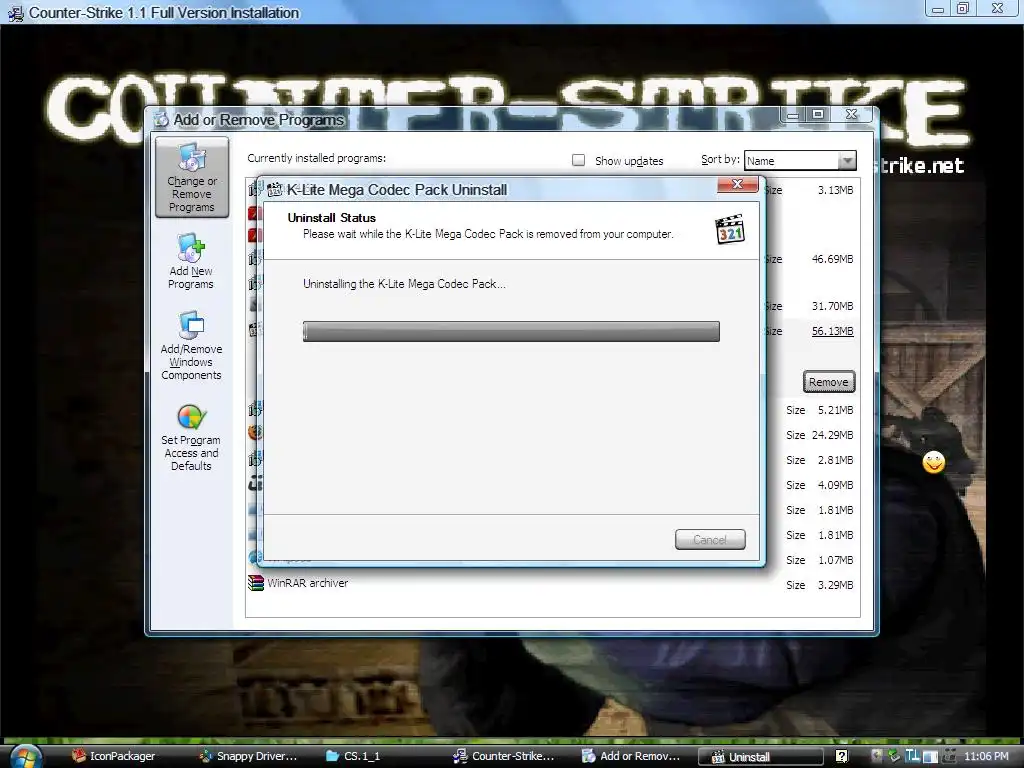The height and width of the screenshot is (768, 1024).
Task: Click 'Currently installed programs:' label
Action: pyautogui.click(x=317, y=158)
